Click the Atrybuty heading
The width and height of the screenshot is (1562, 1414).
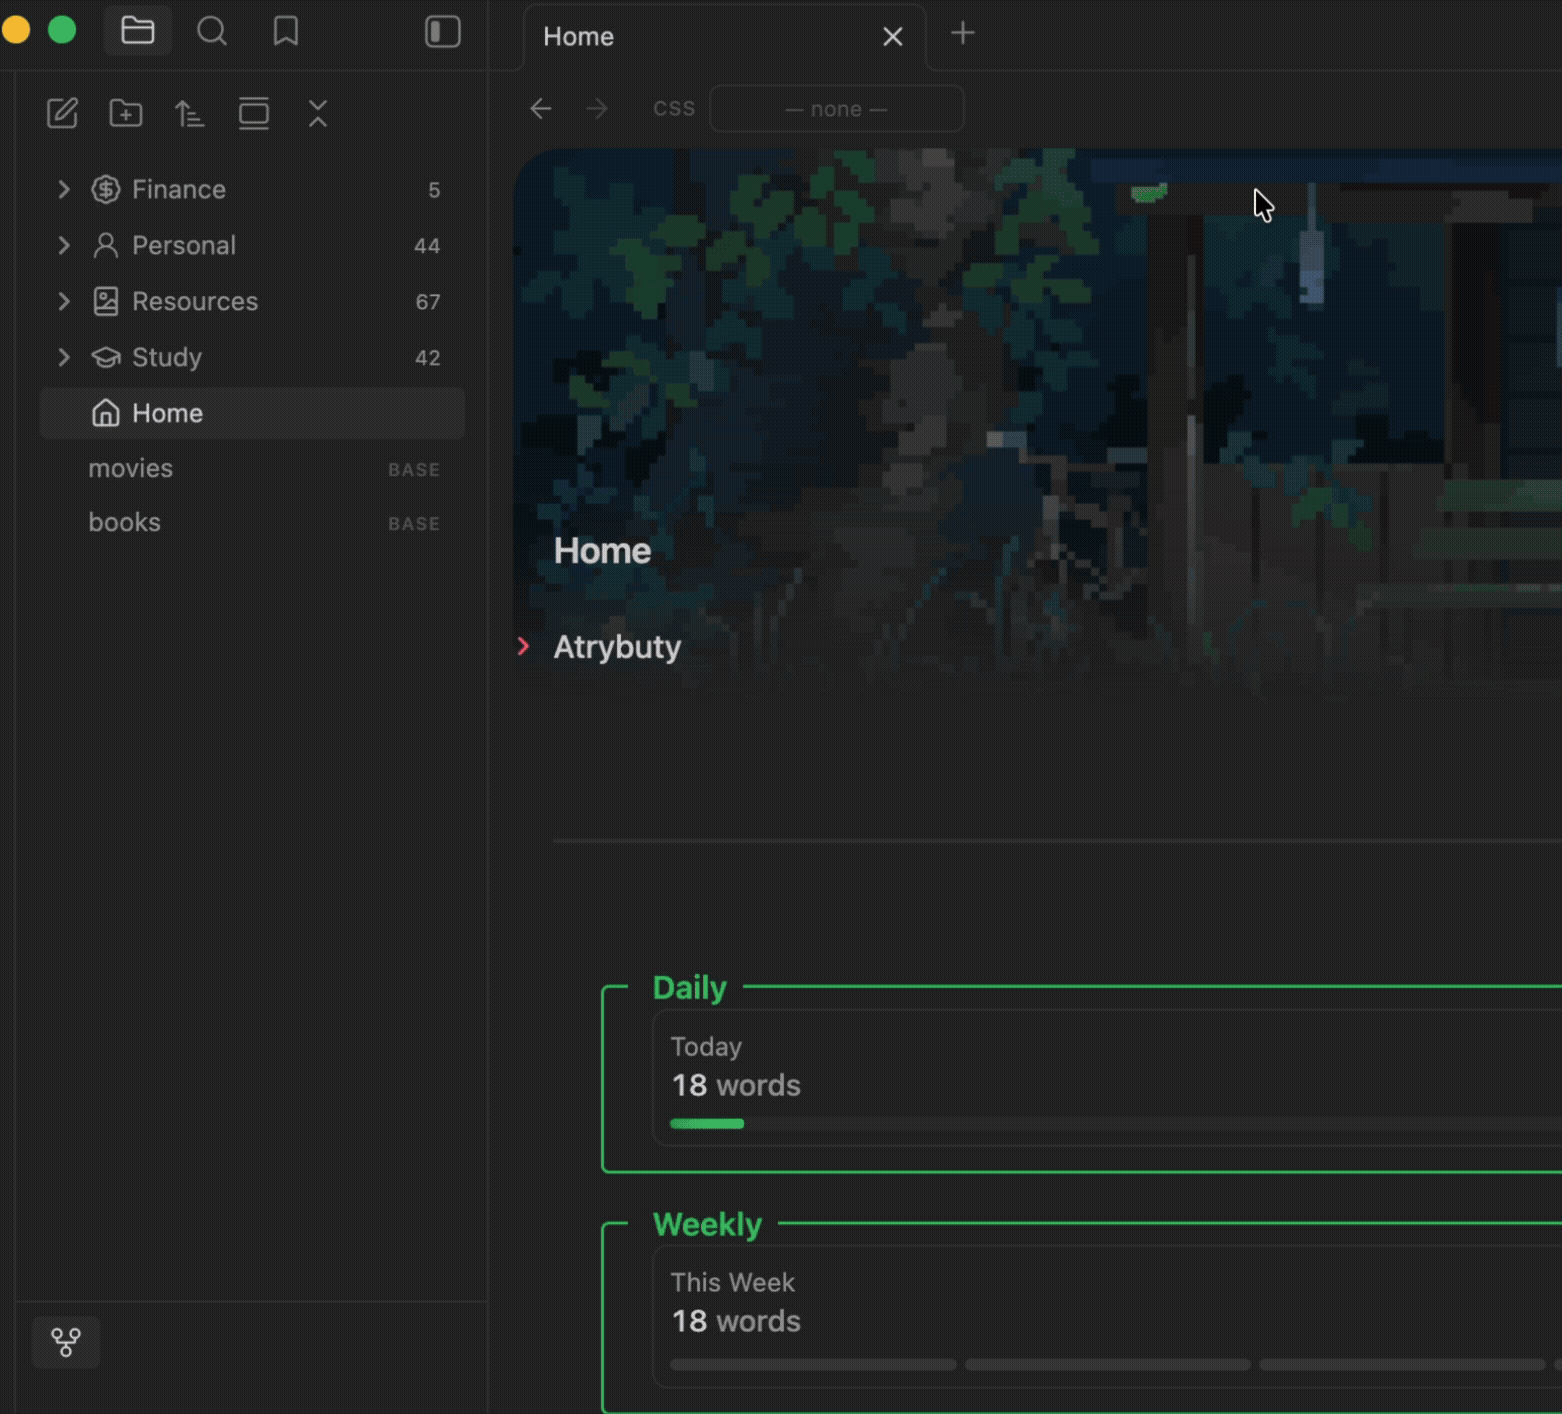[617, 647]
